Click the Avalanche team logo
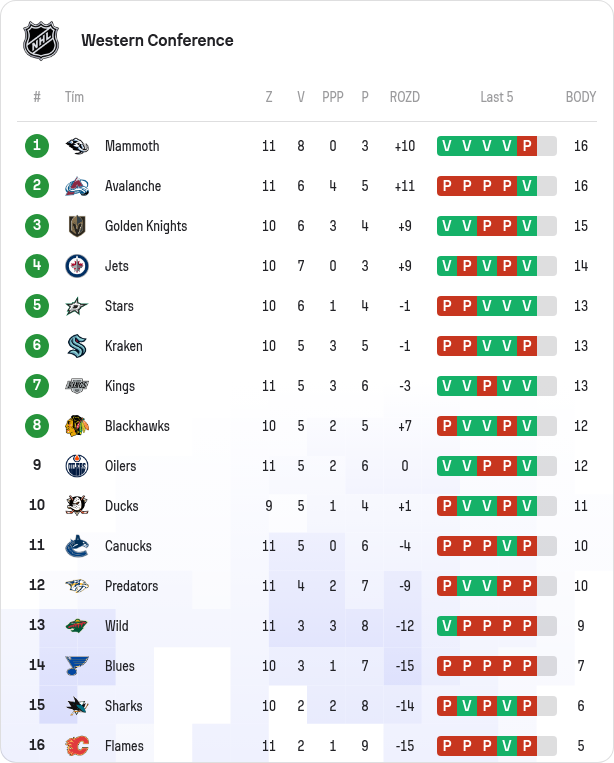Screen dimensions: 614x763 point(77,186)
